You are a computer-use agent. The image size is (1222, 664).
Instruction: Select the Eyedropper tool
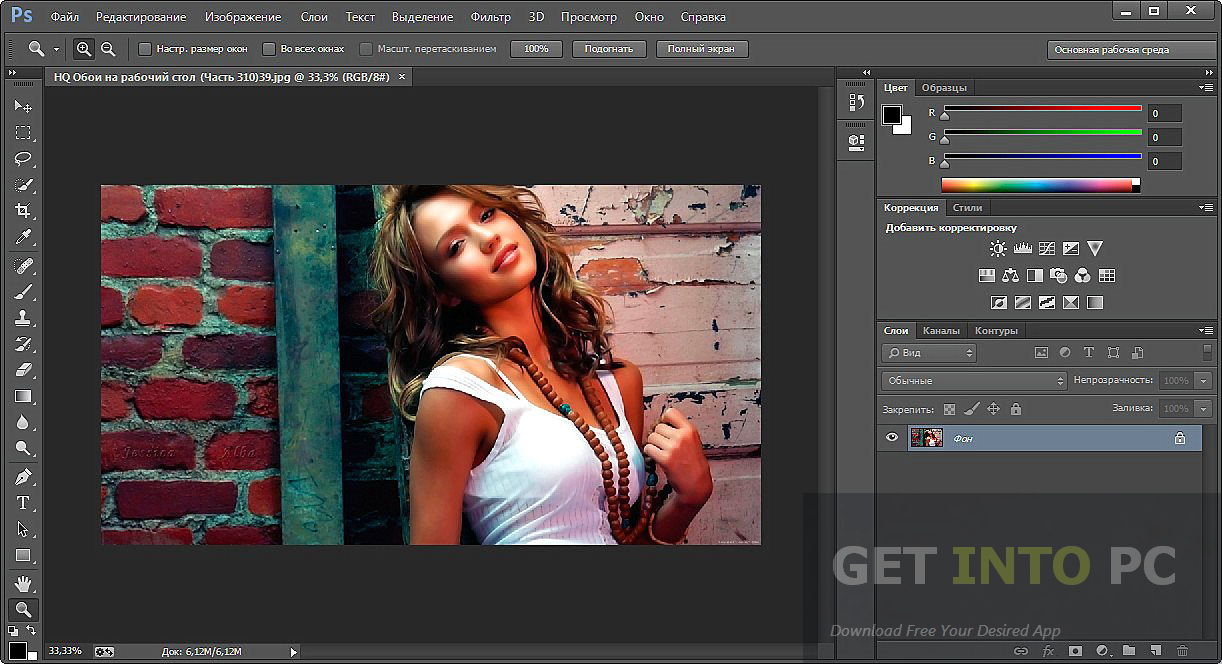(22, 237)
